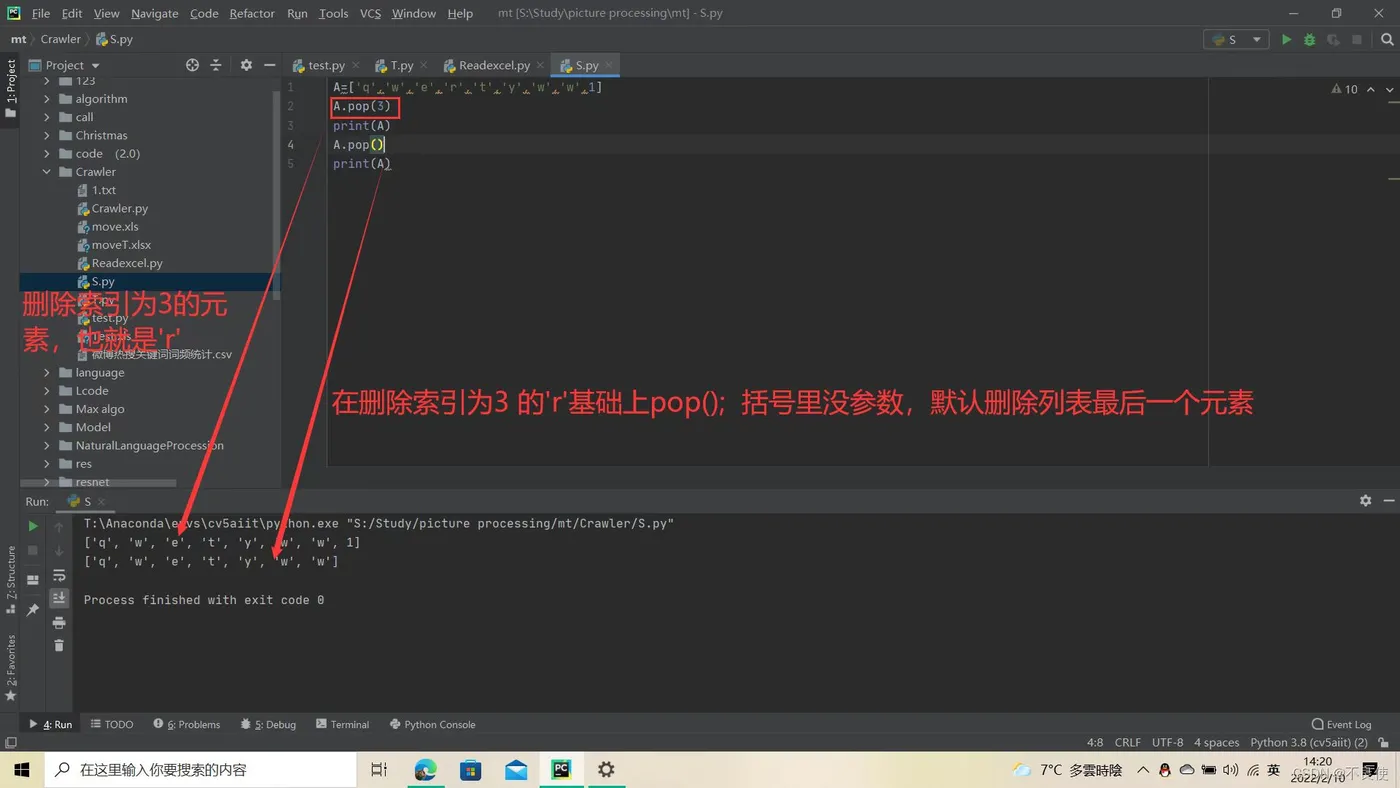Collapse the Crawler folder
Viewport: 1400px width, 788px height.
[x=47, y=172]
